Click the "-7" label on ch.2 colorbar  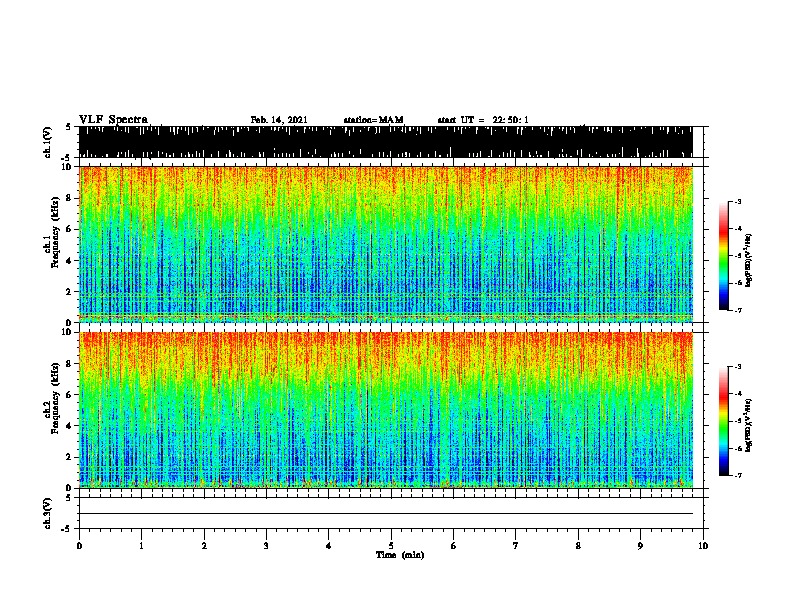[x=737, y=475]
